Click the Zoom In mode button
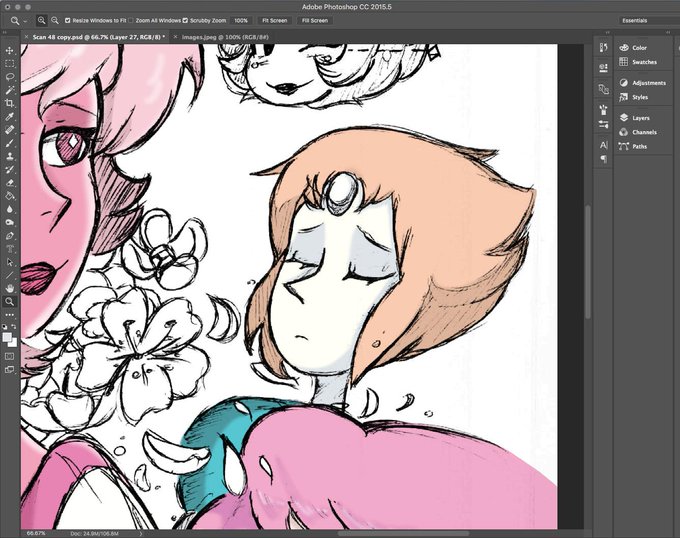The height and width of the screenshot is (538, 680). point(42,20)
